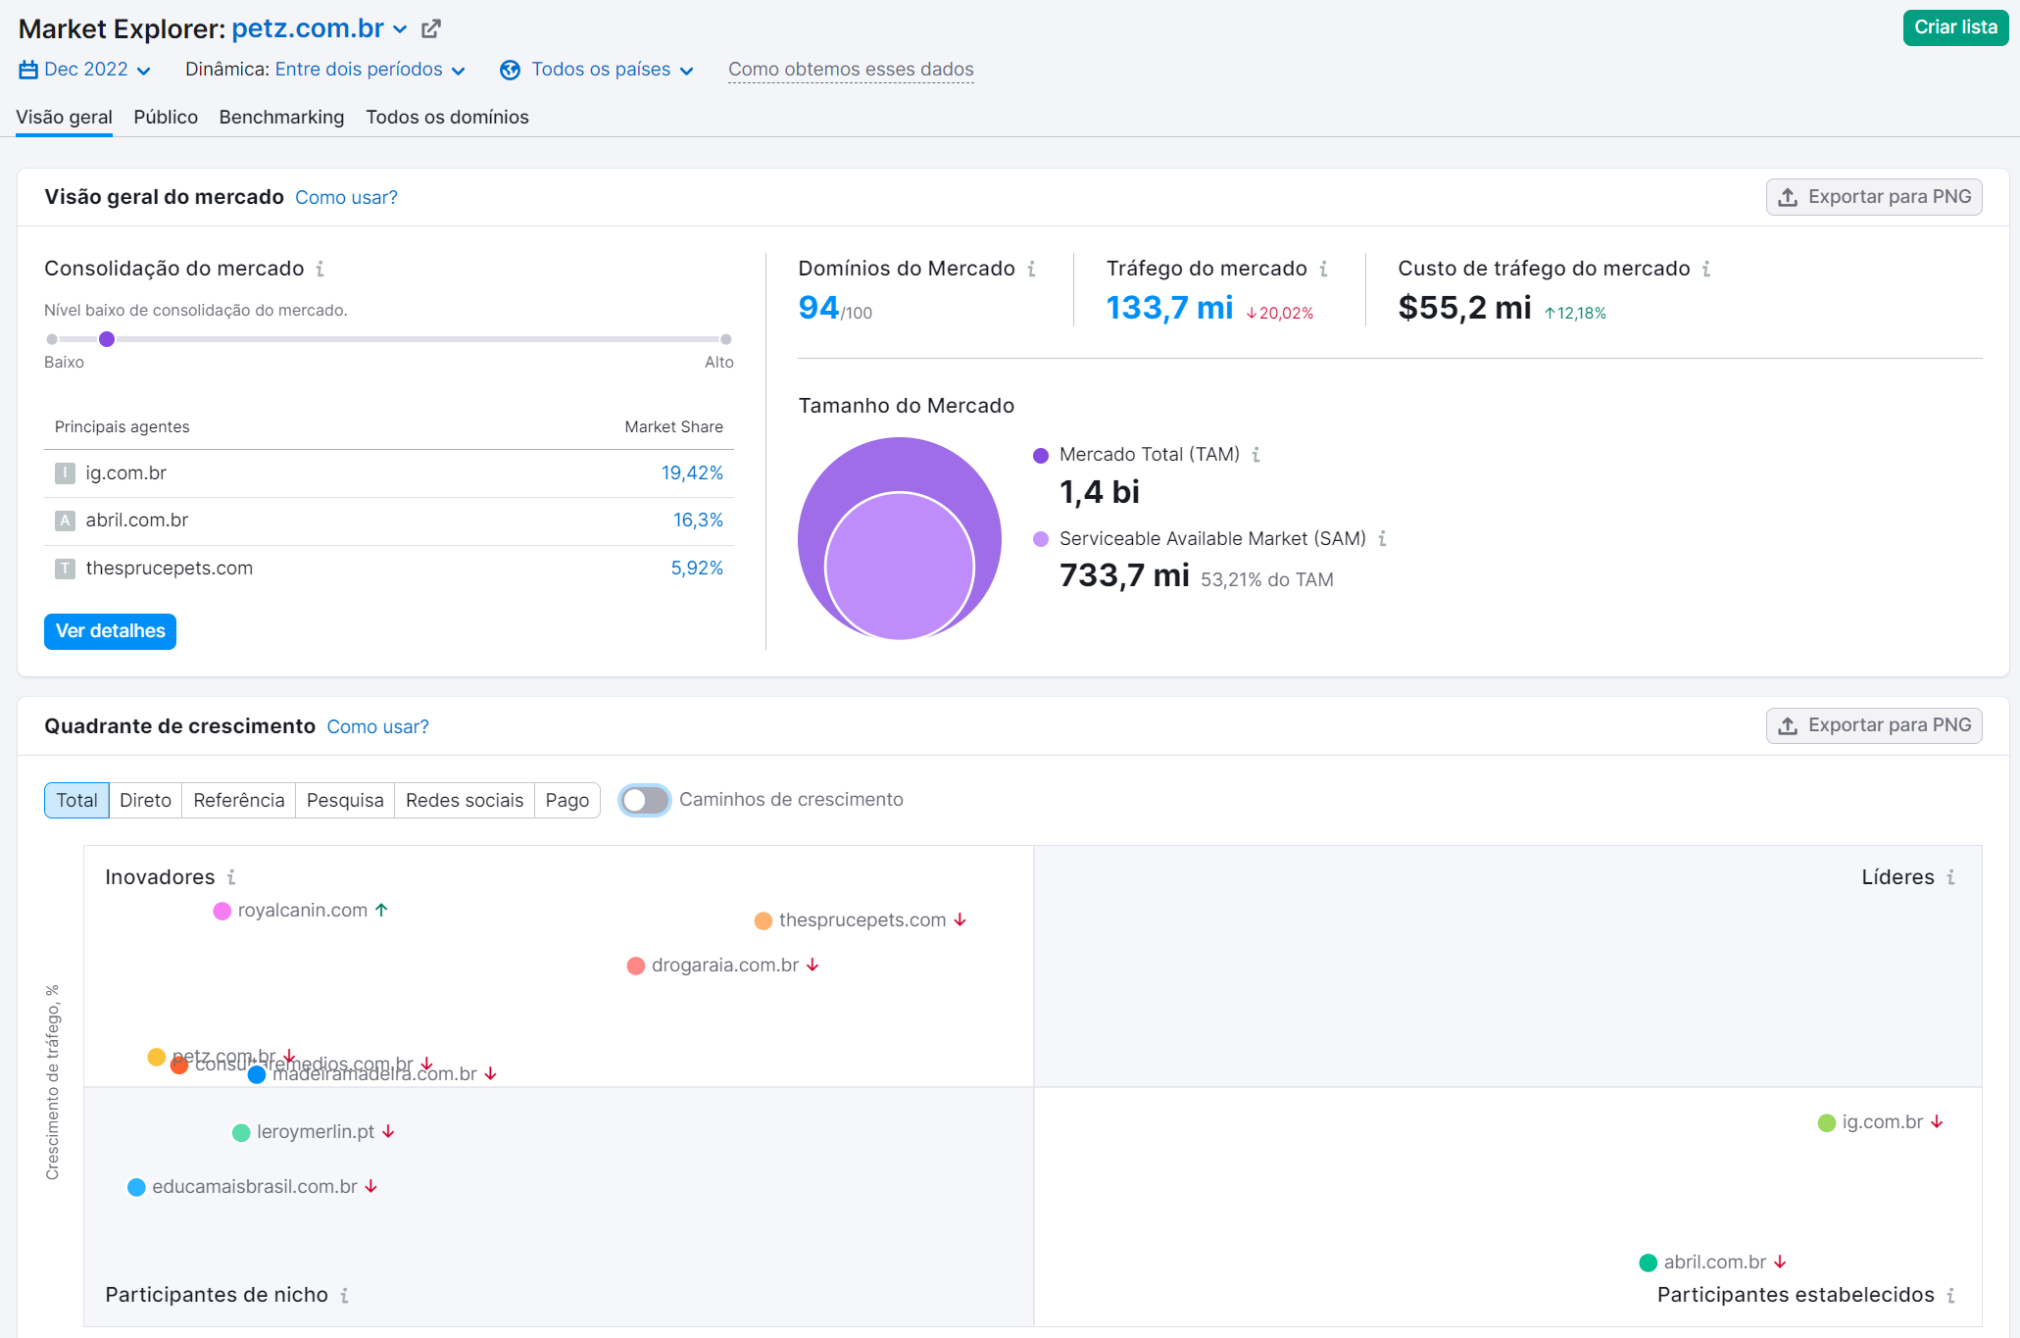Click the 16,3% market share value
Image resolution: width=2020 pixels, height=1338 pixels.
[x=698, y=521]
